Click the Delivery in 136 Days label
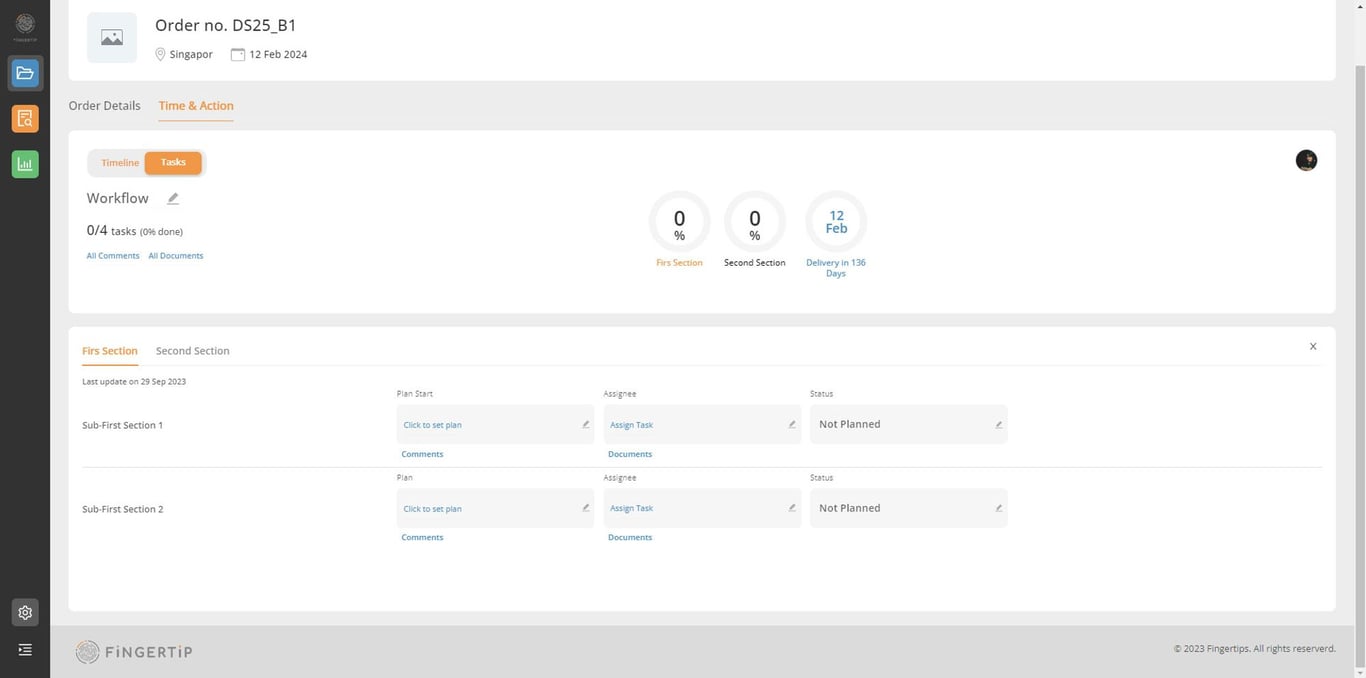The width and height of the screenshot is (1366, 678). pyautogui.click(x=836, y=268)
